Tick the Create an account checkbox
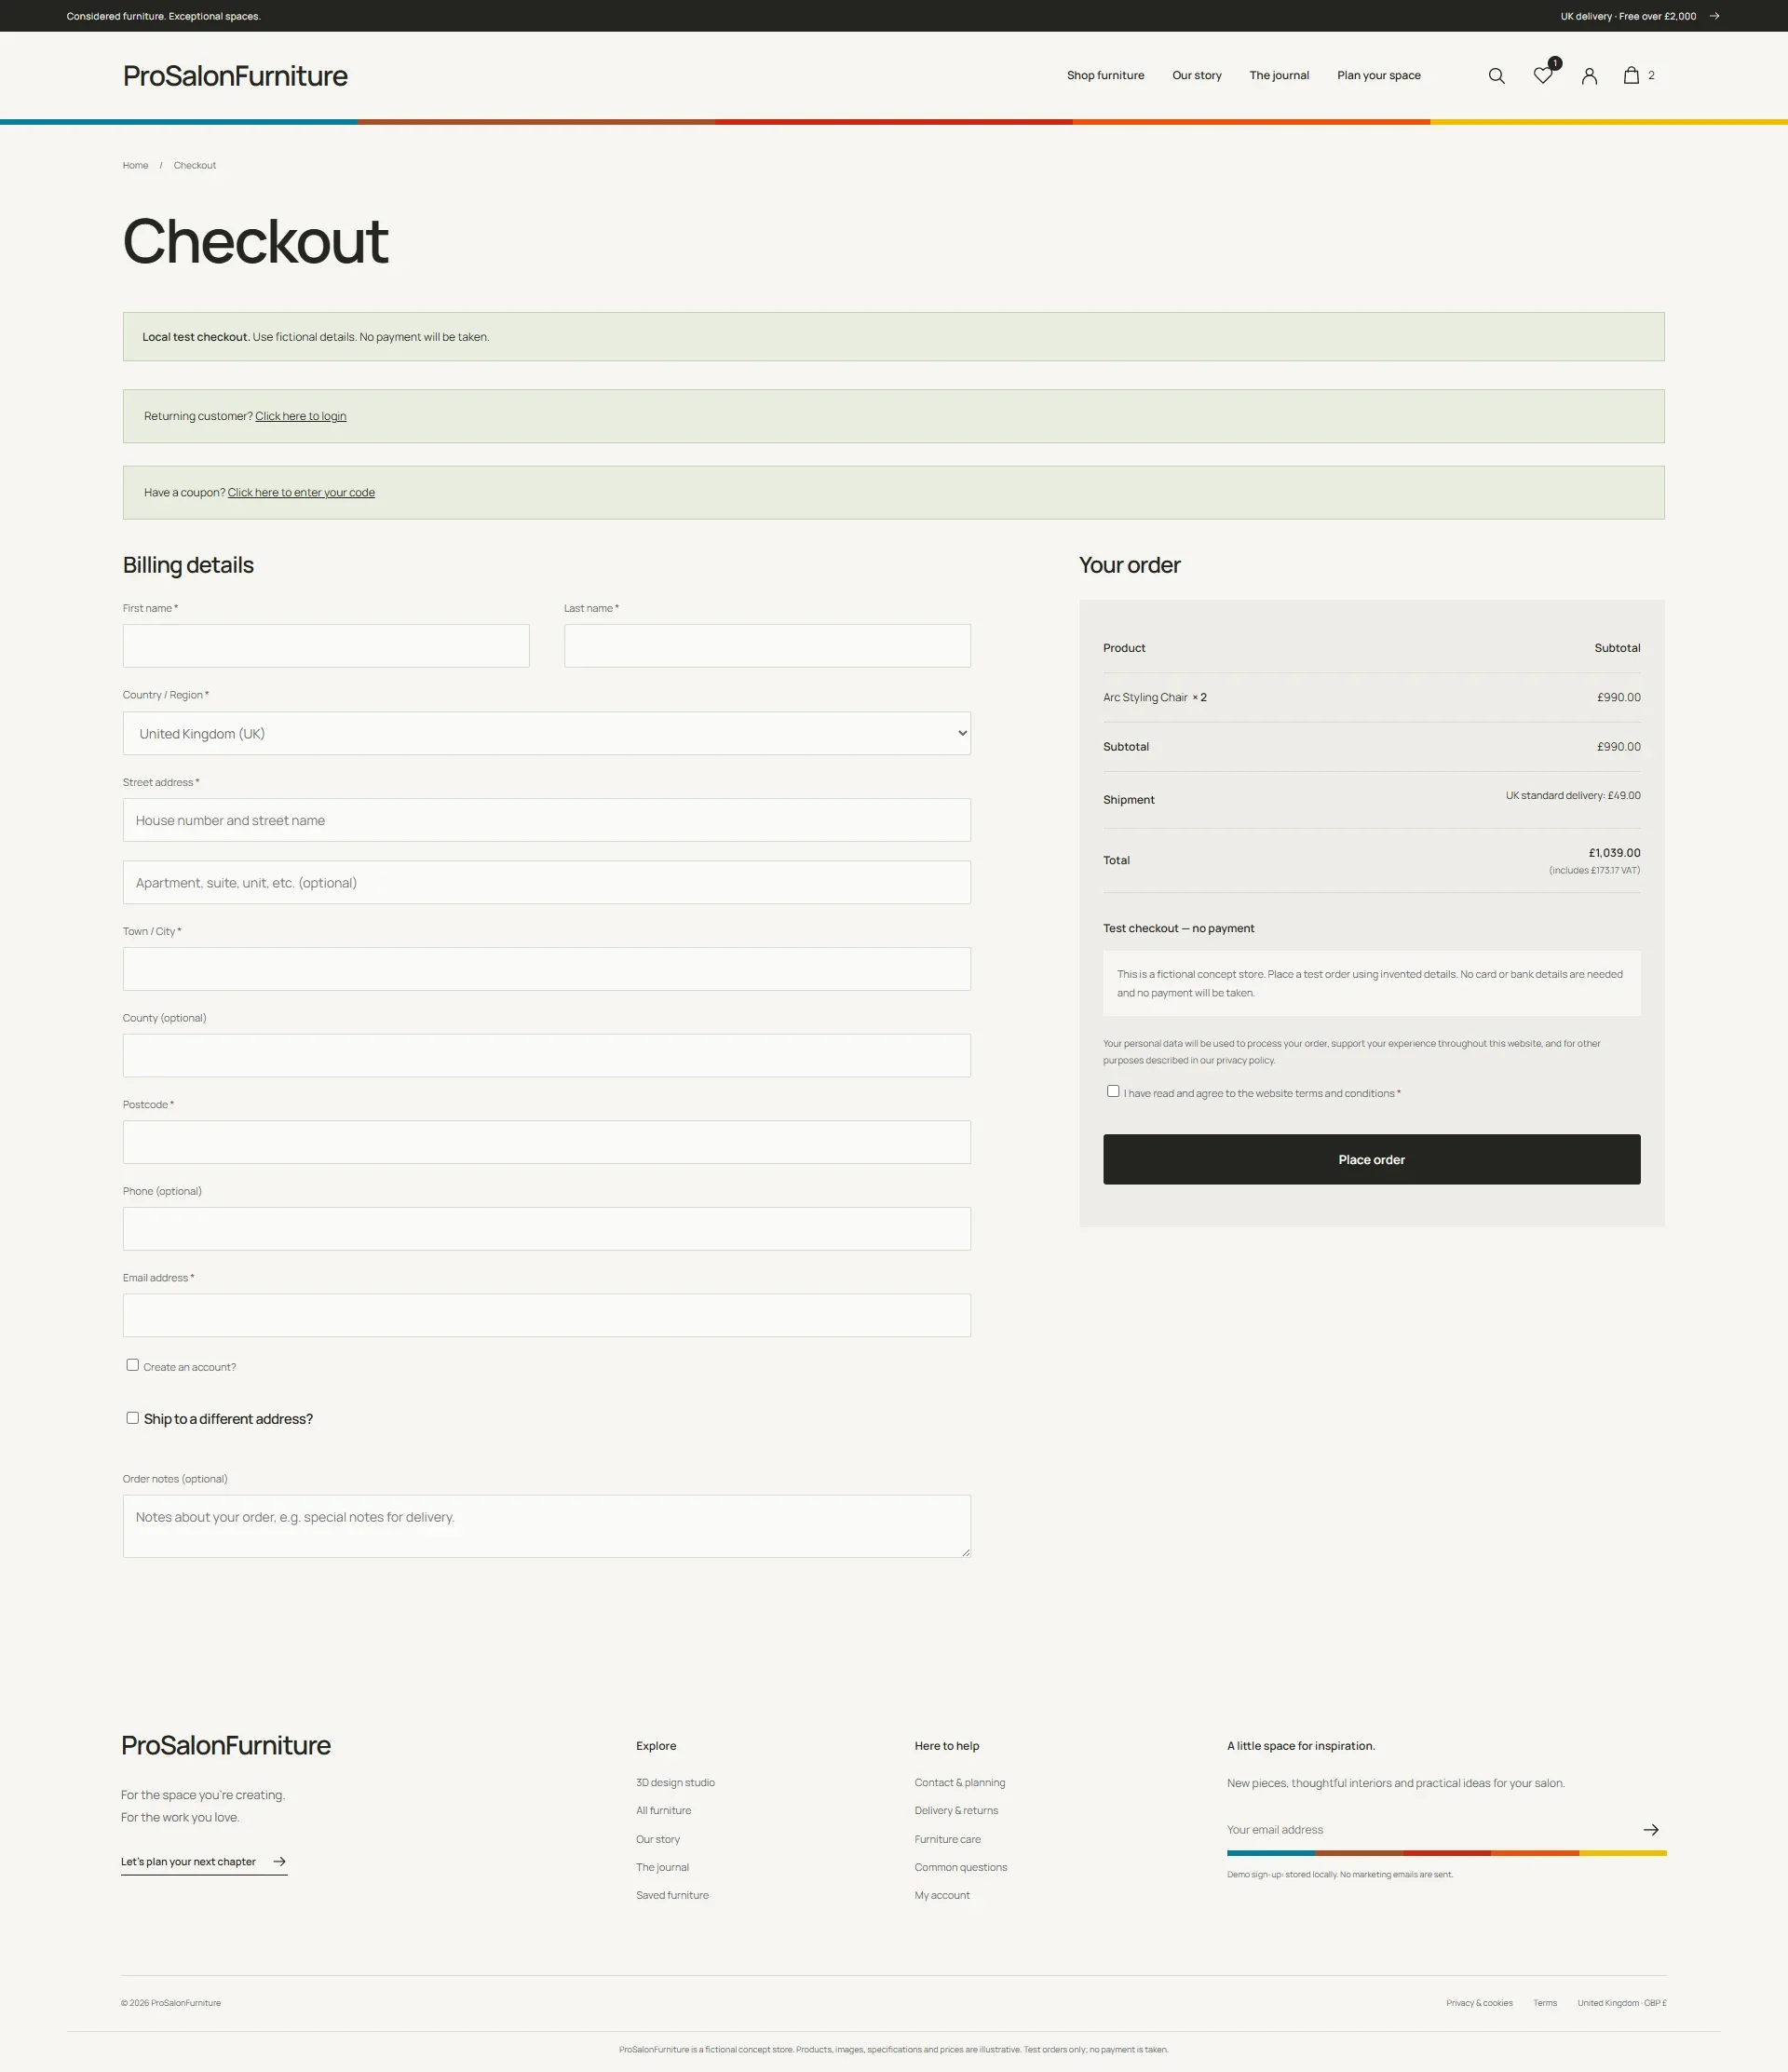 click(132, 1365)
